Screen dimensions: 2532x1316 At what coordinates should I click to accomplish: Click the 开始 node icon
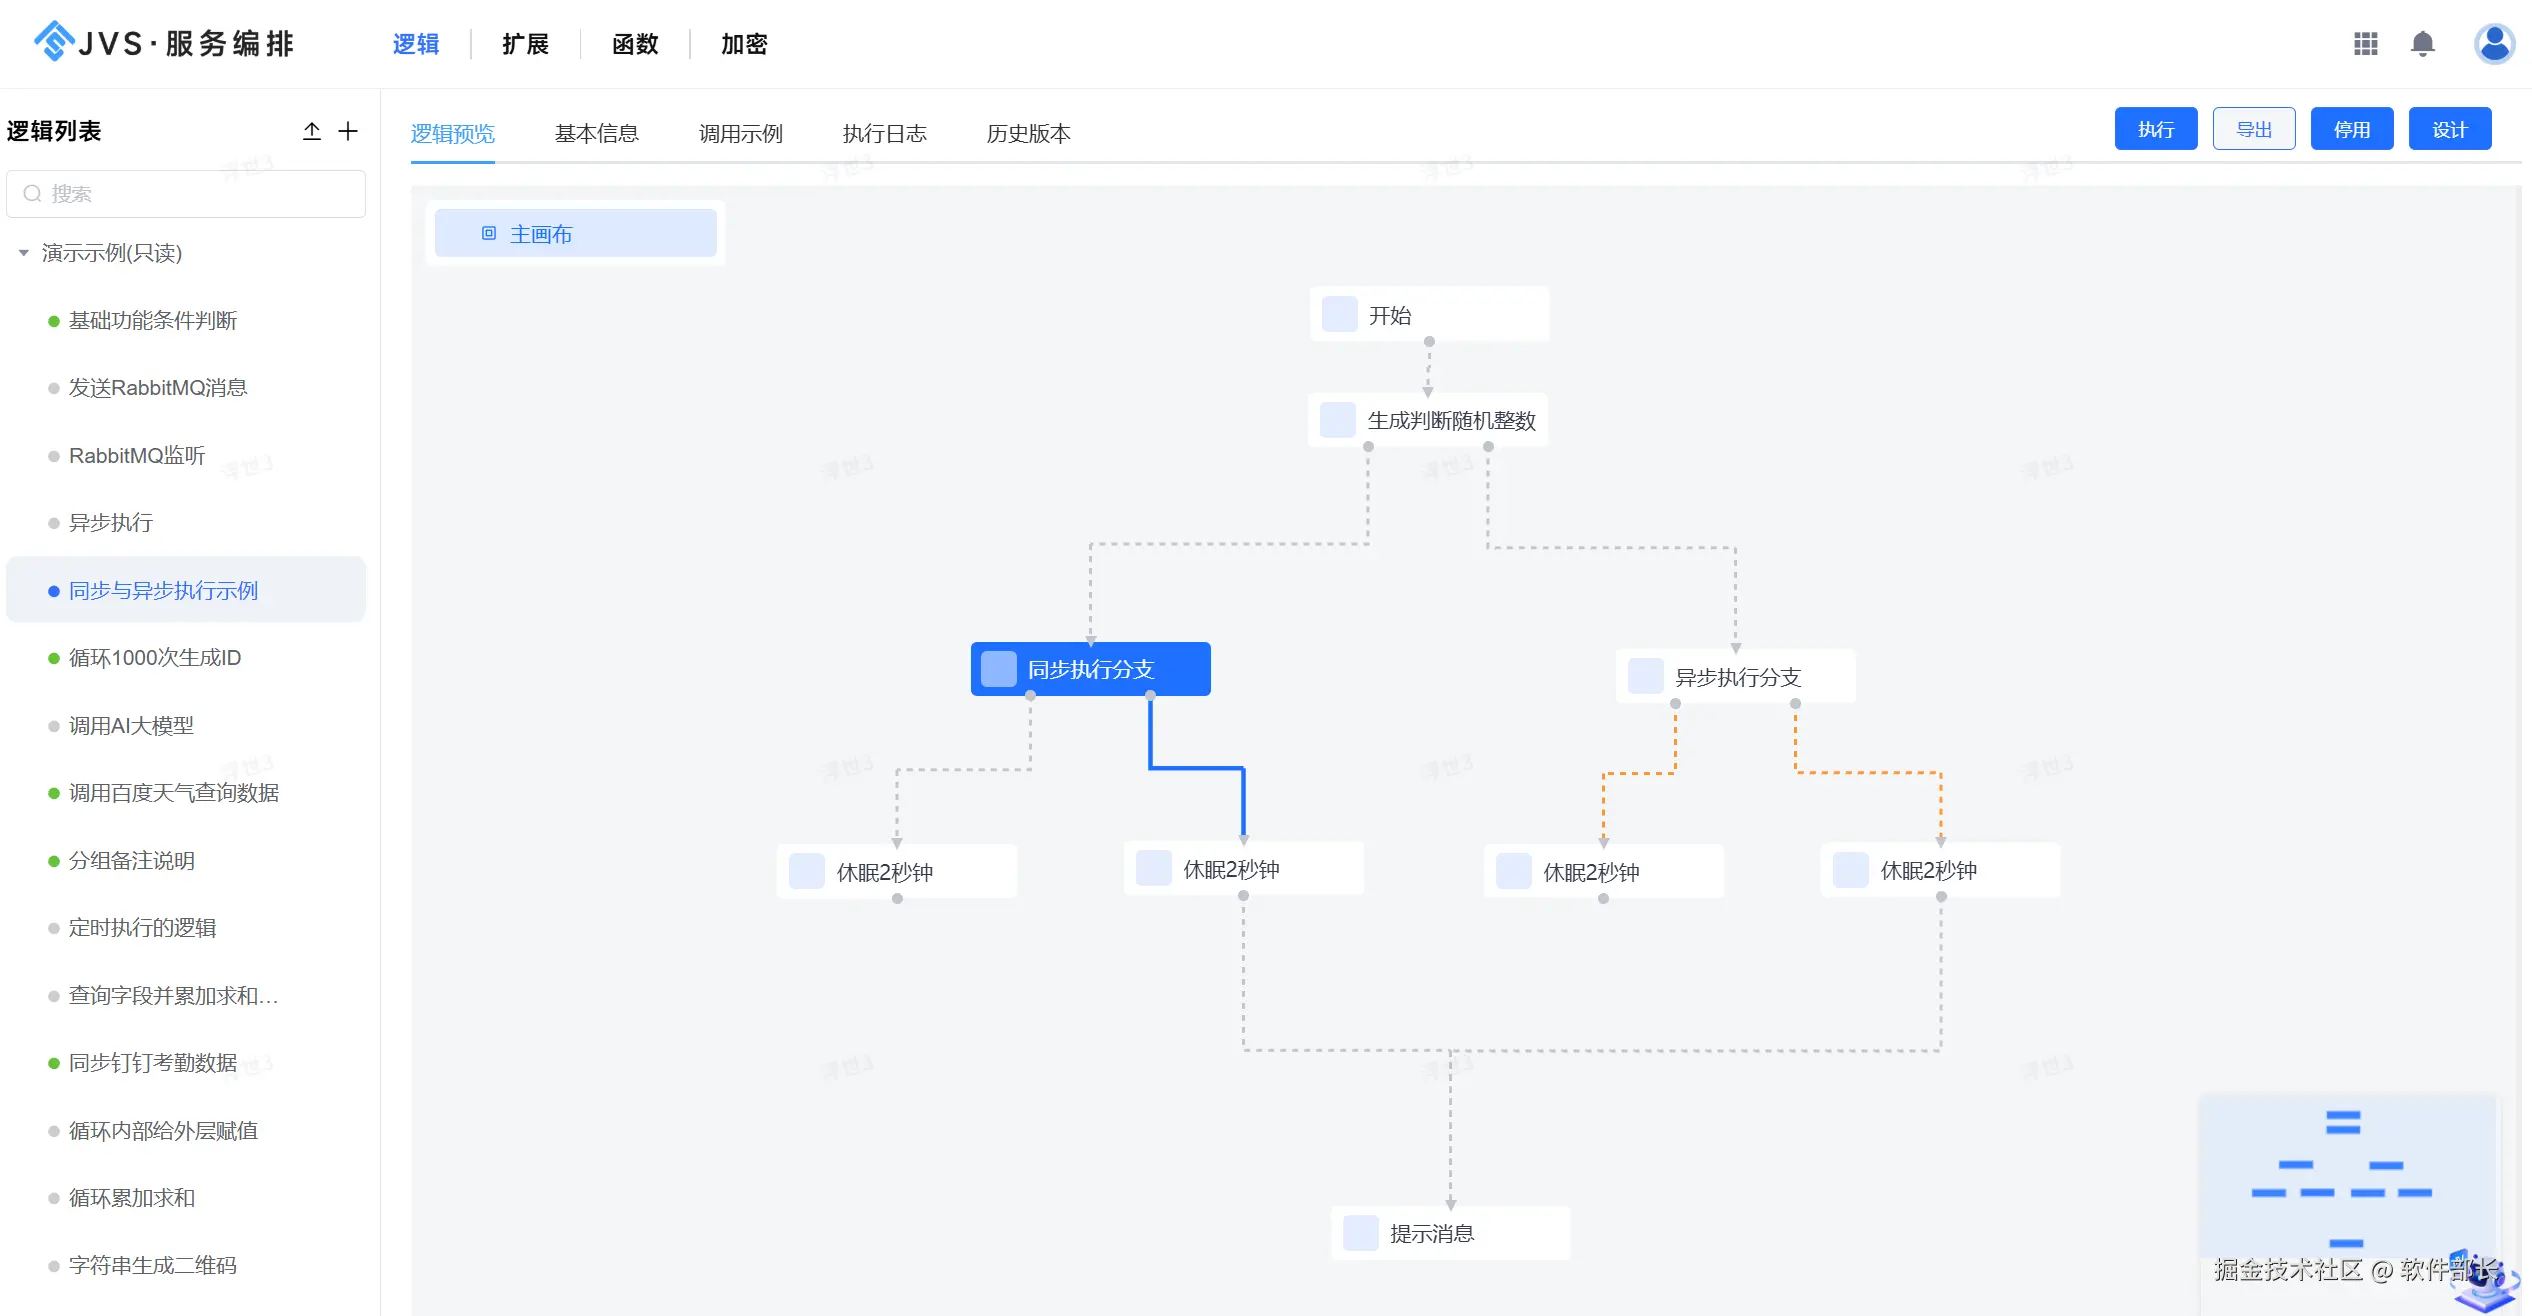click(x=1339, y=315)
